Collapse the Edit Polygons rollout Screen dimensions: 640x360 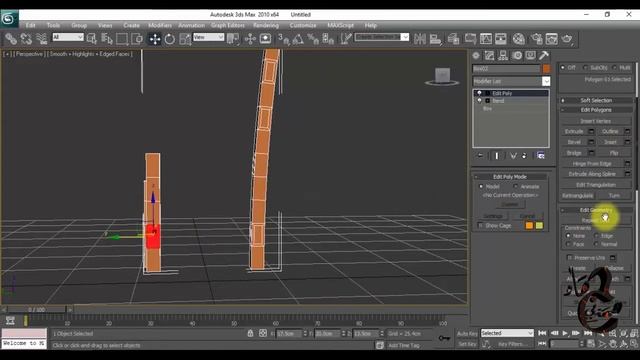[x=596, y=110]
